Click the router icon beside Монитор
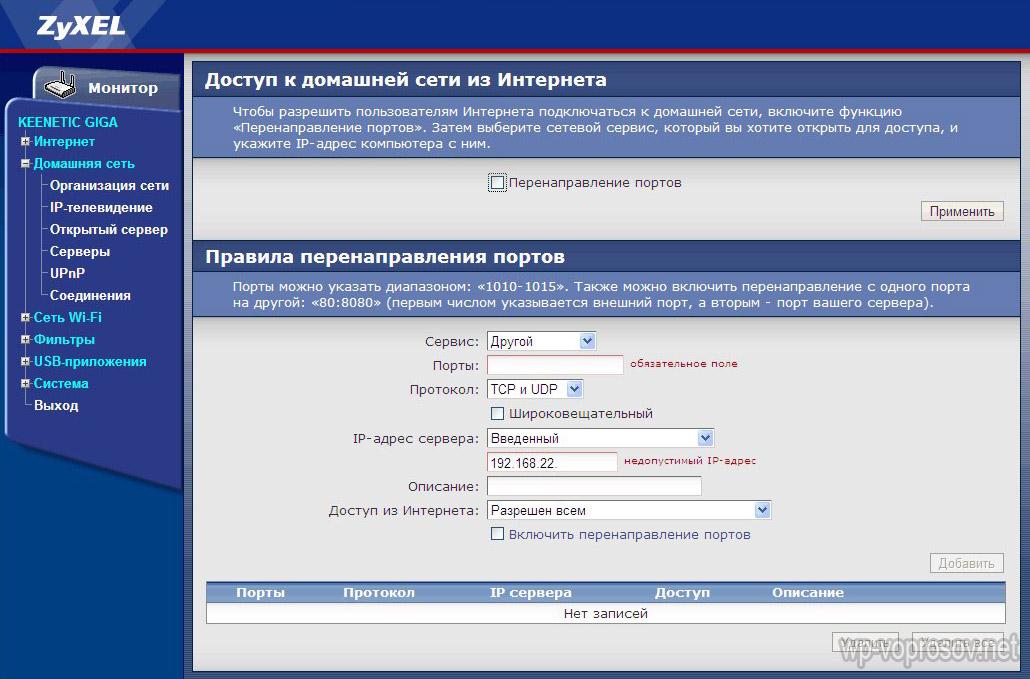 (60, 86)
